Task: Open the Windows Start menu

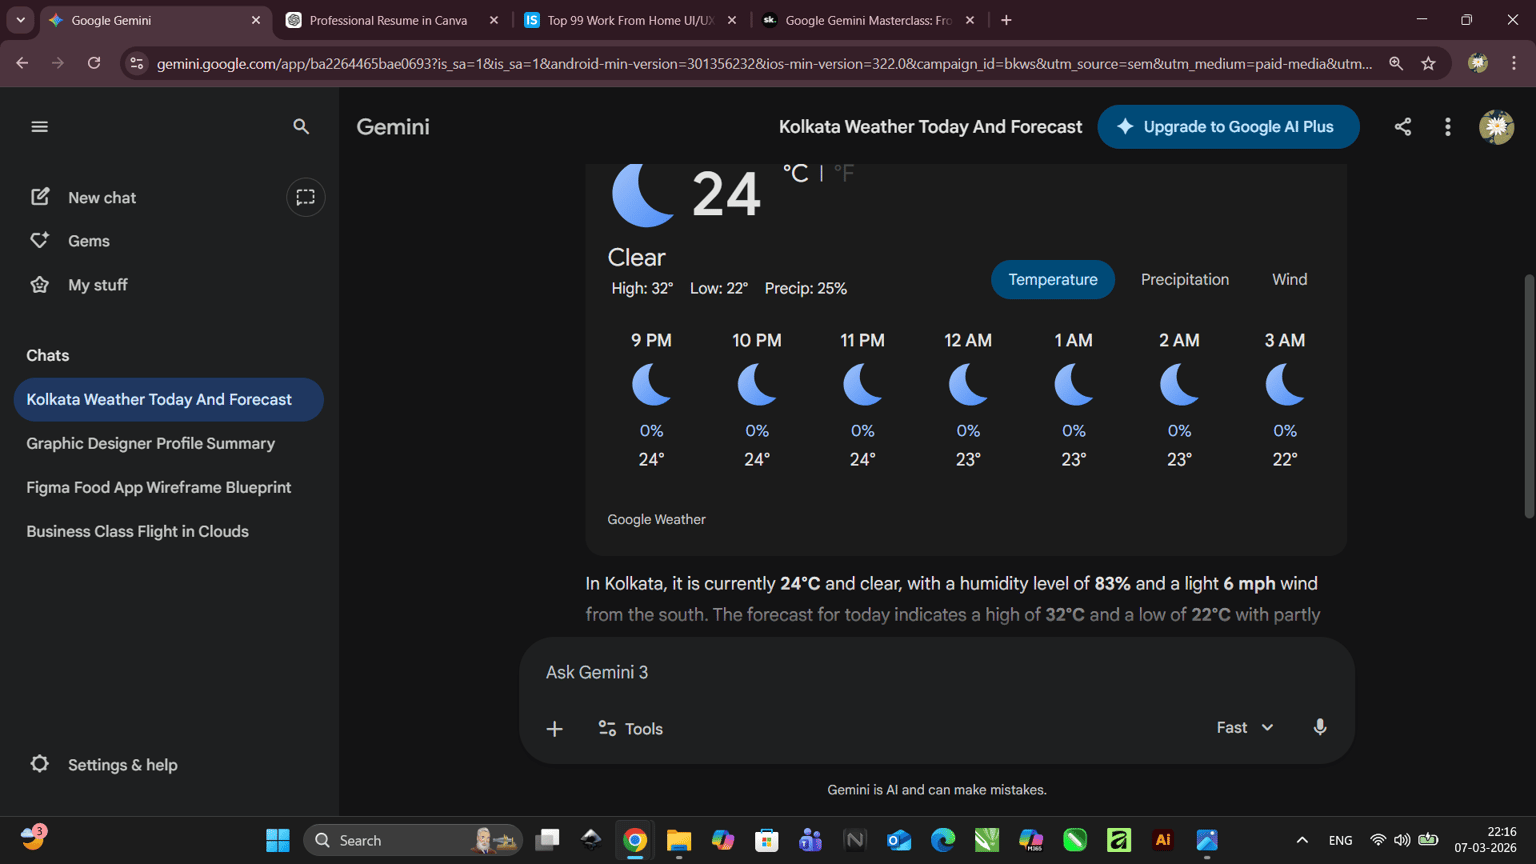Action: 277,840
